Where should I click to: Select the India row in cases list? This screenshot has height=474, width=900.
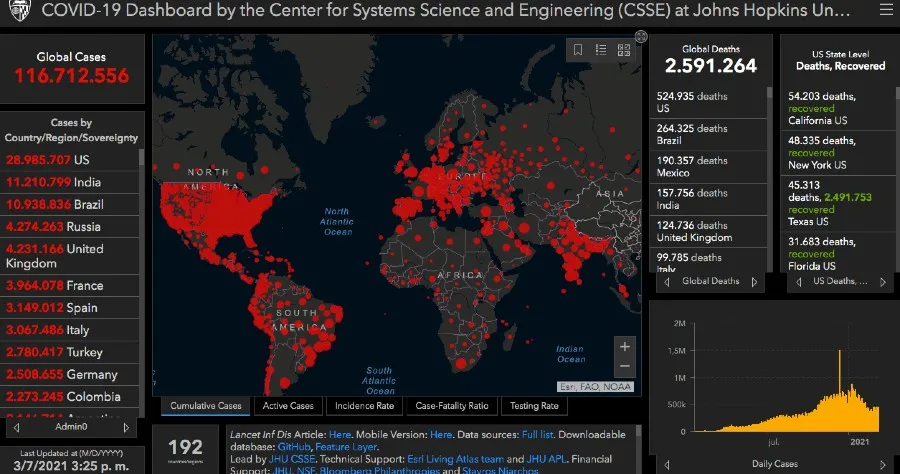coord(72,182)
